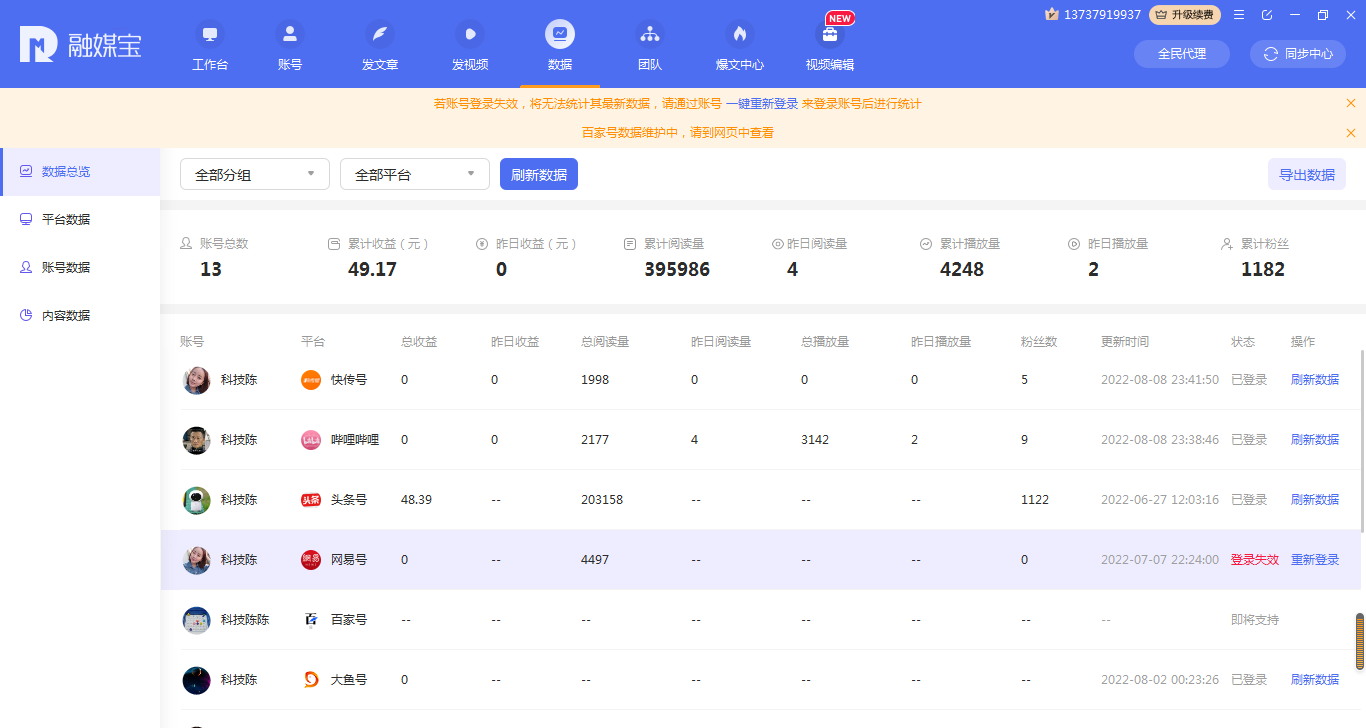Select 平台数据 in the sidebar
1366x728 pixels.
coord(80,220)
